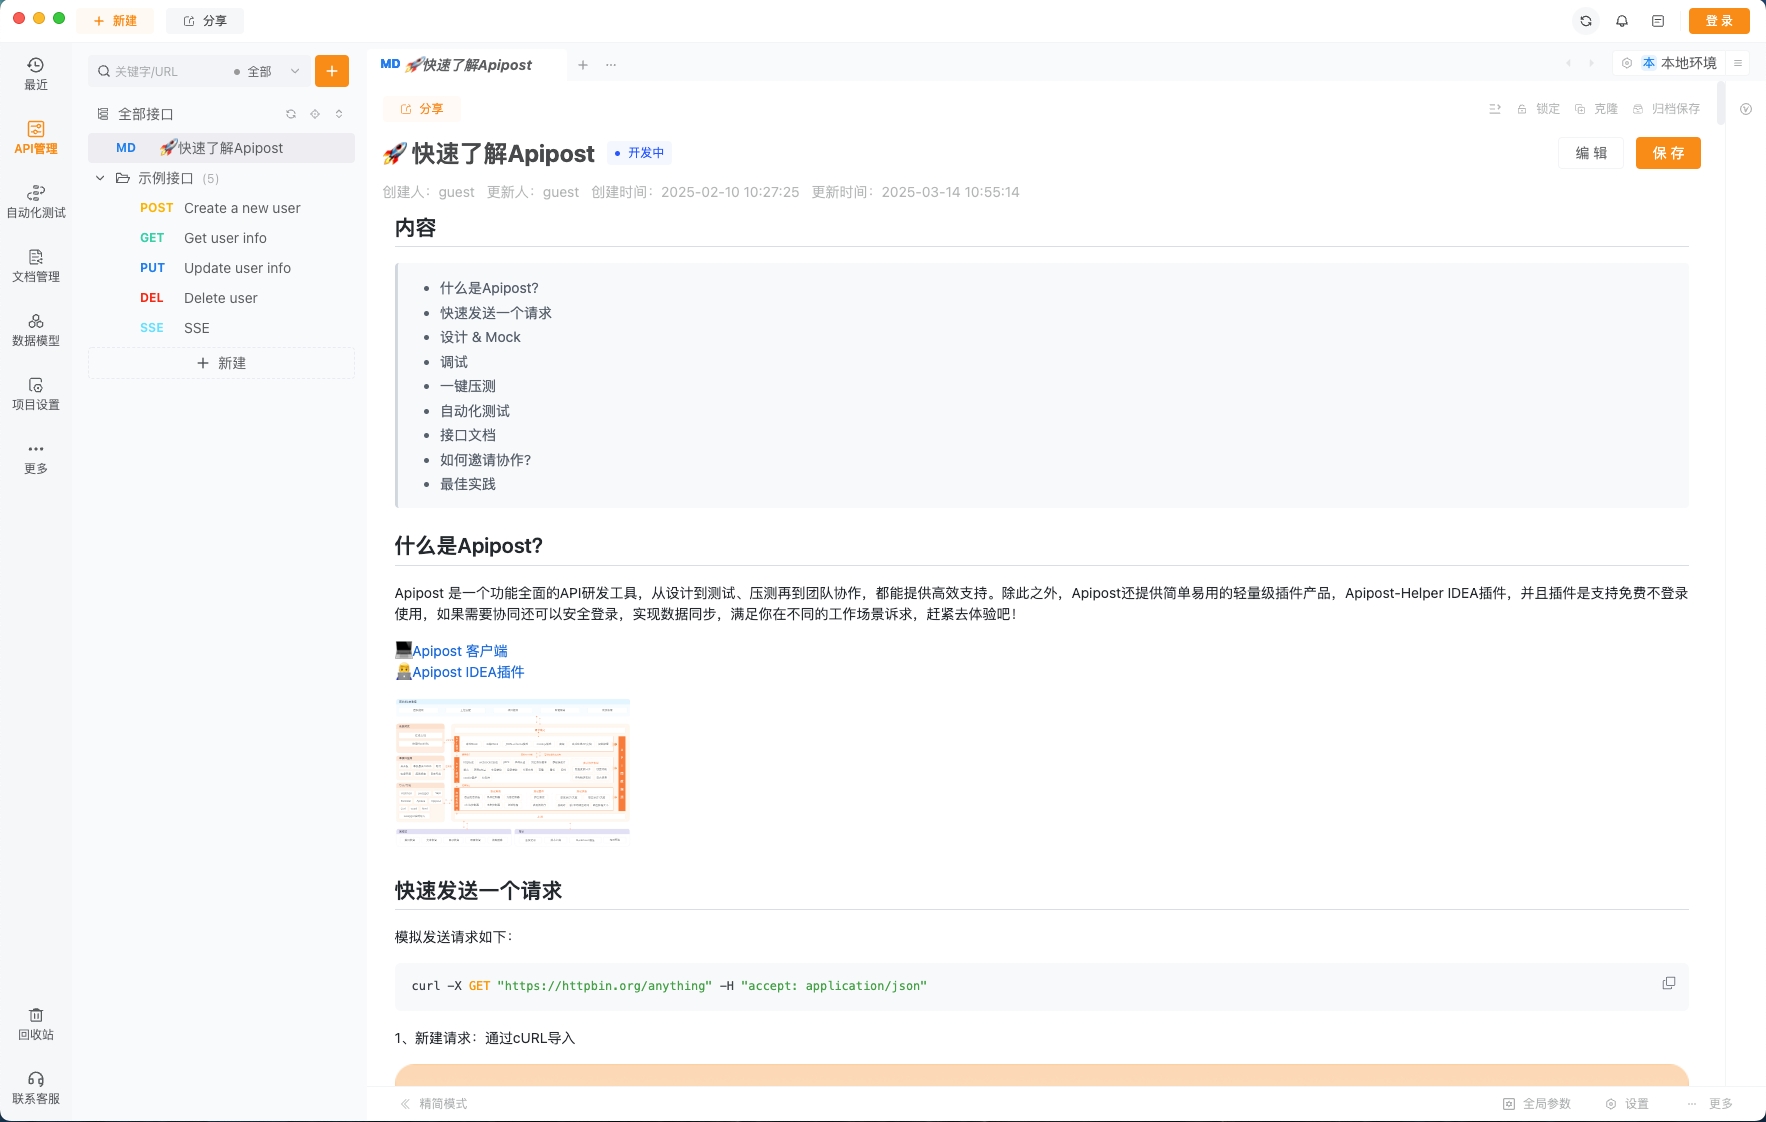This screenshot has height=1122, width=1766.
Task: Click the 最佳实践 contents entry
Action: 468,484
